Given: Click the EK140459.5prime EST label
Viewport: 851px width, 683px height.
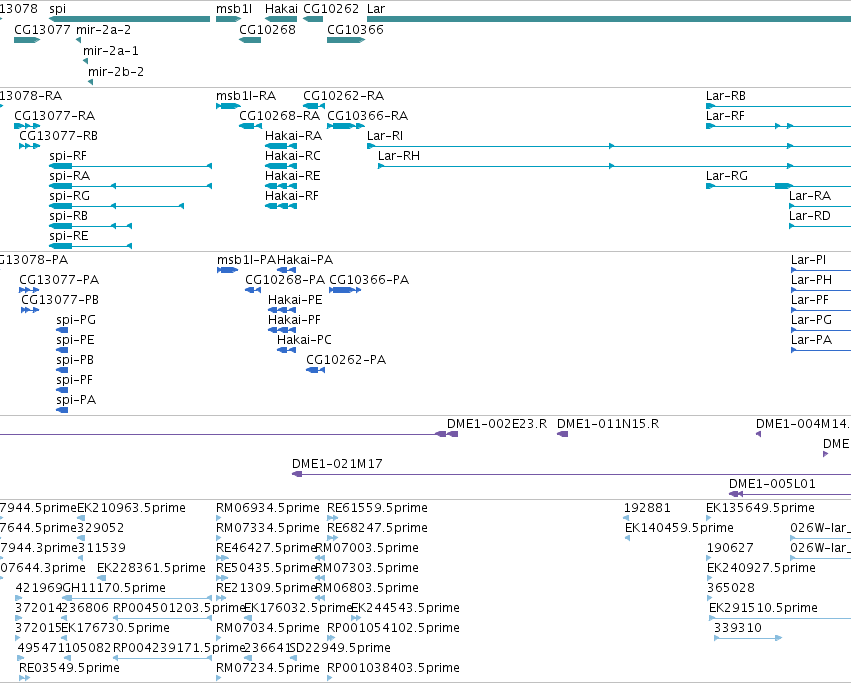Looking at the screenshot, I should [679, 528].
